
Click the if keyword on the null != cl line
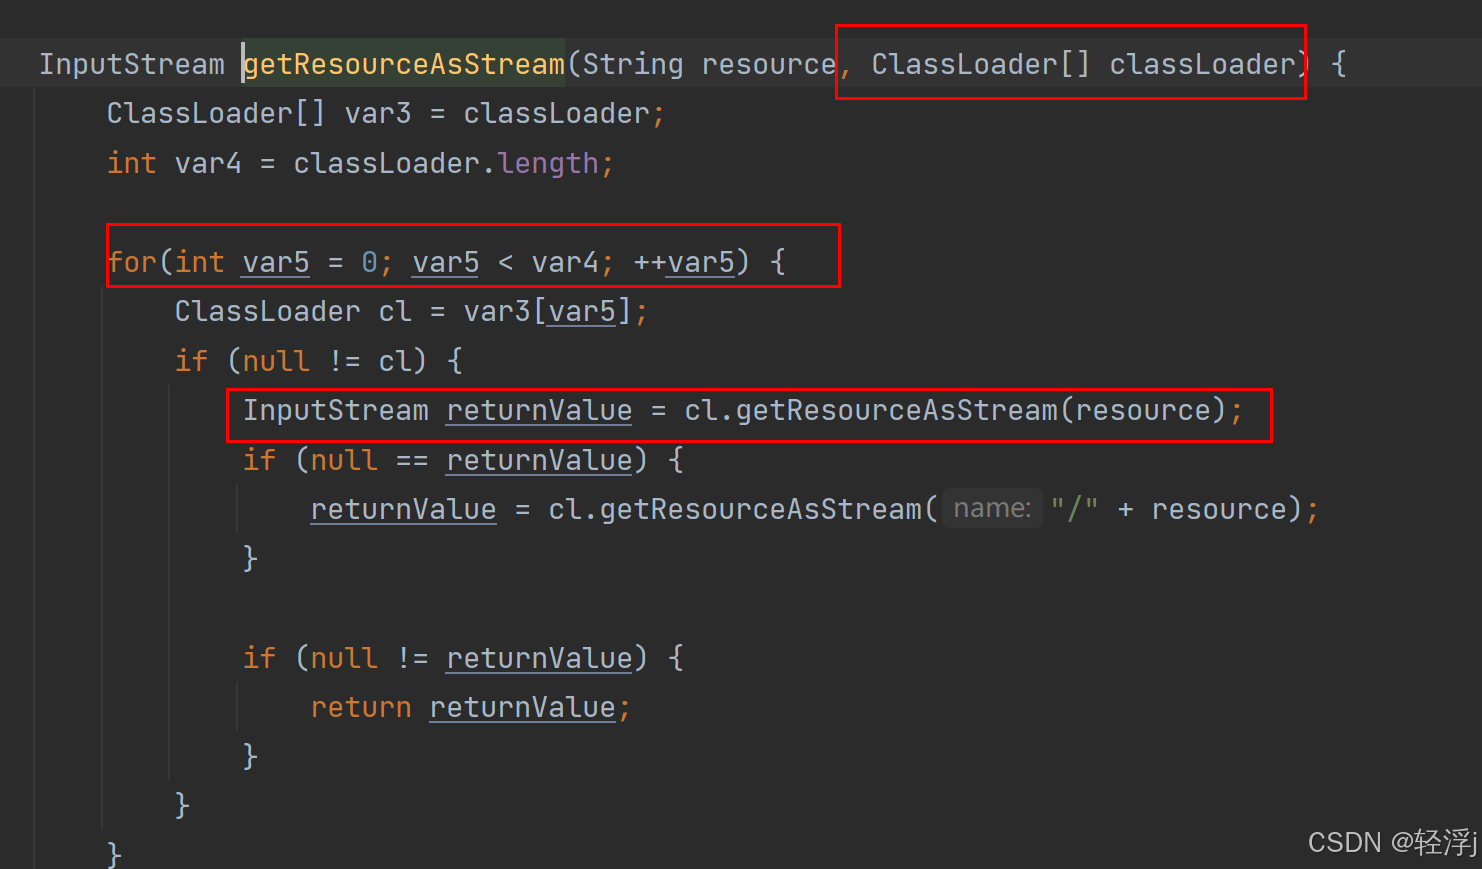pyautogui.click(x=191, y=360)
